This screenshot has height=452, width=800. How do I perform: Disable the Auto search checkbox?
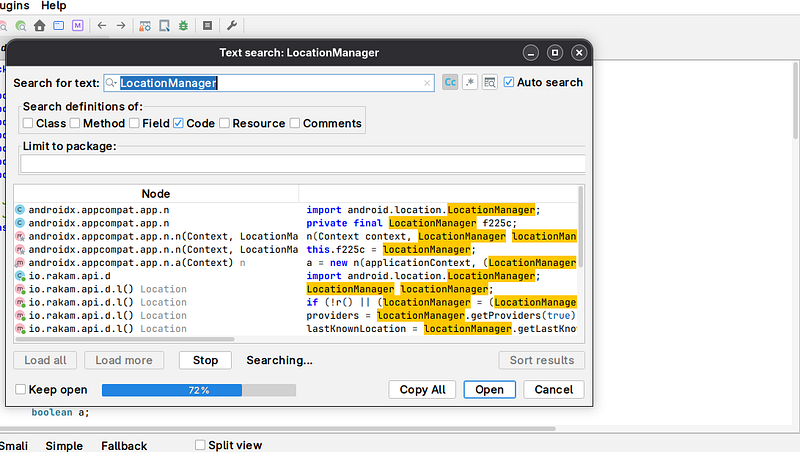[509, 82]
